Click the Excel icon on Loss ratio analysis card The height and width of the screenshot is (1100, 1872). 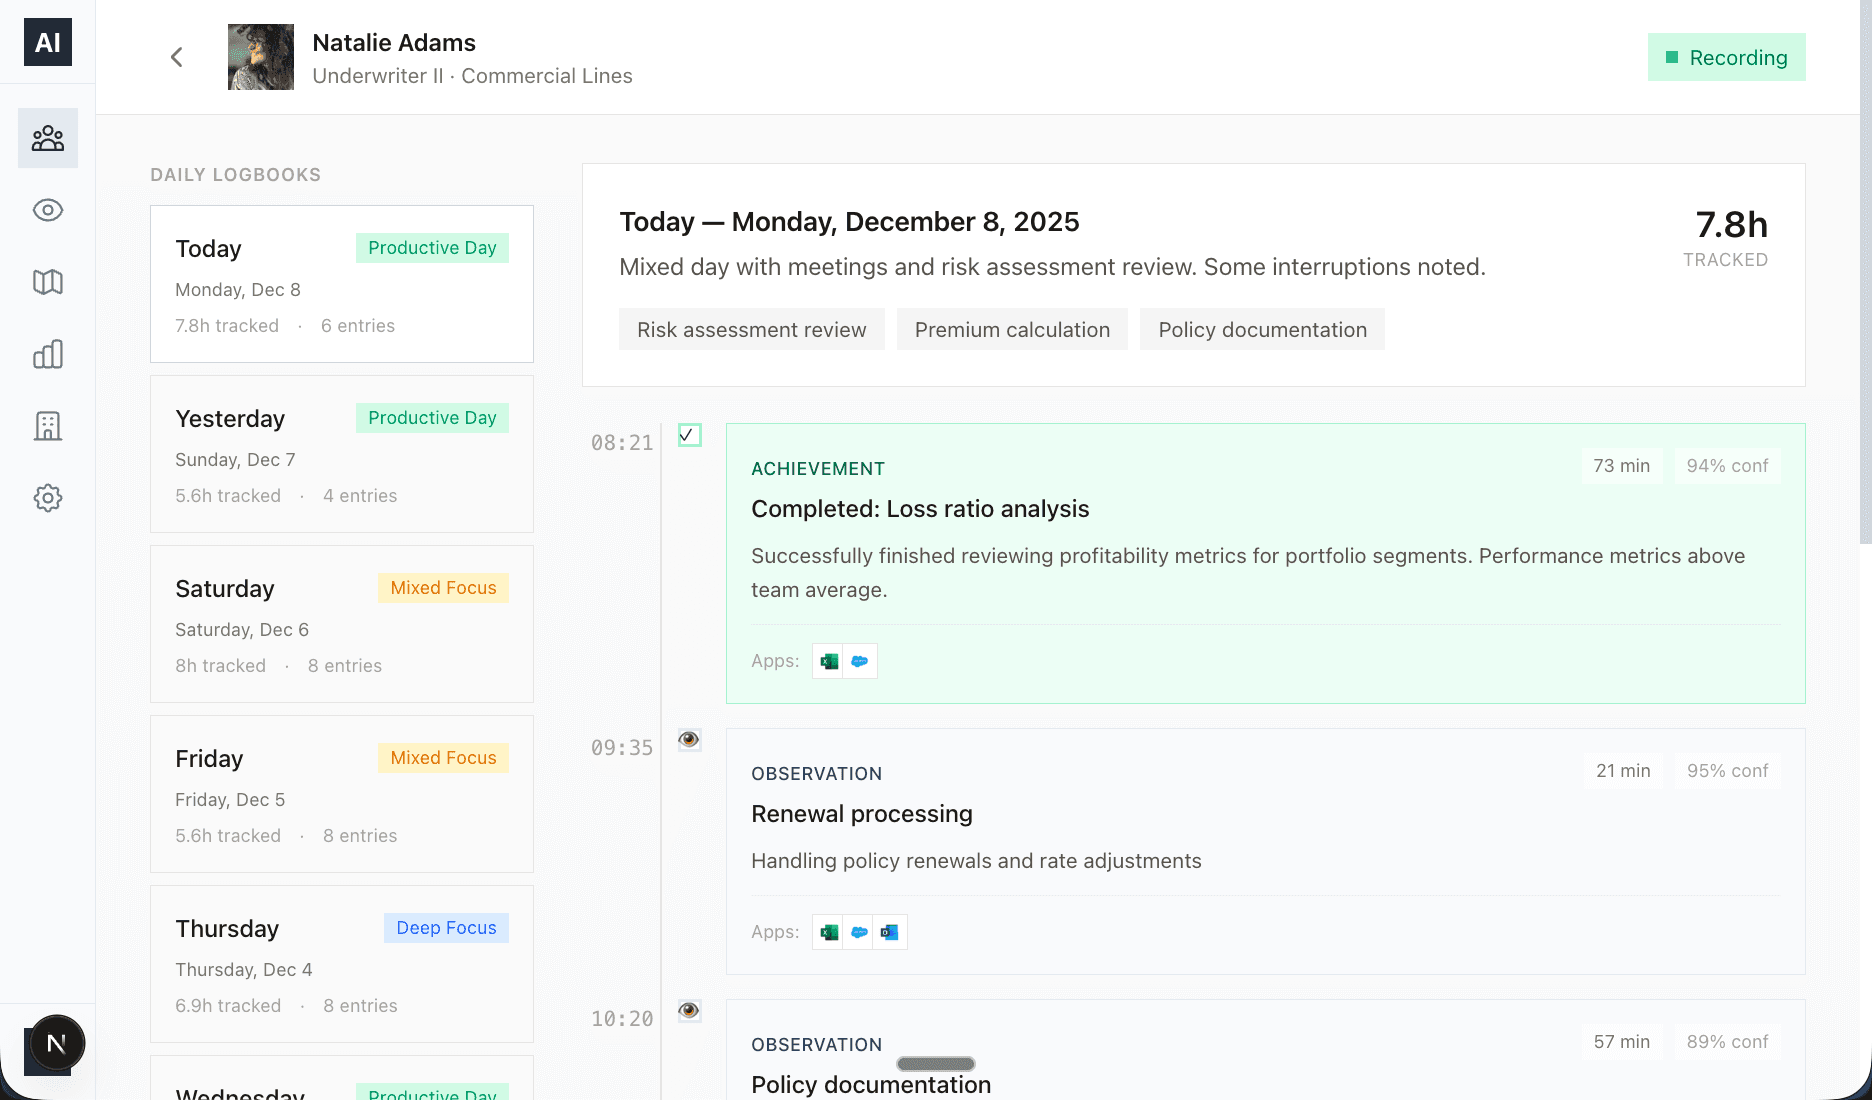point(828,661)
